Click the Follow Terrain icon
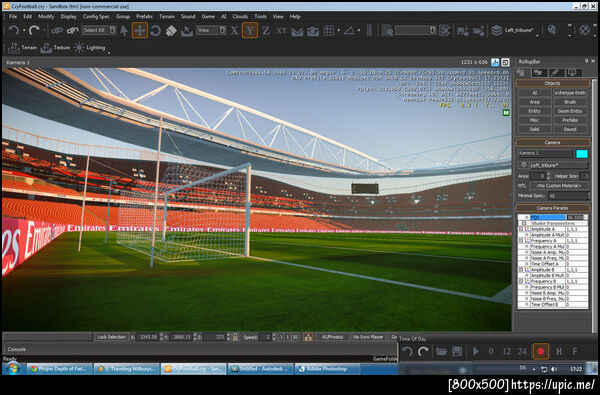The width and height of the screenshot is (600, 395). coord(297,31)
